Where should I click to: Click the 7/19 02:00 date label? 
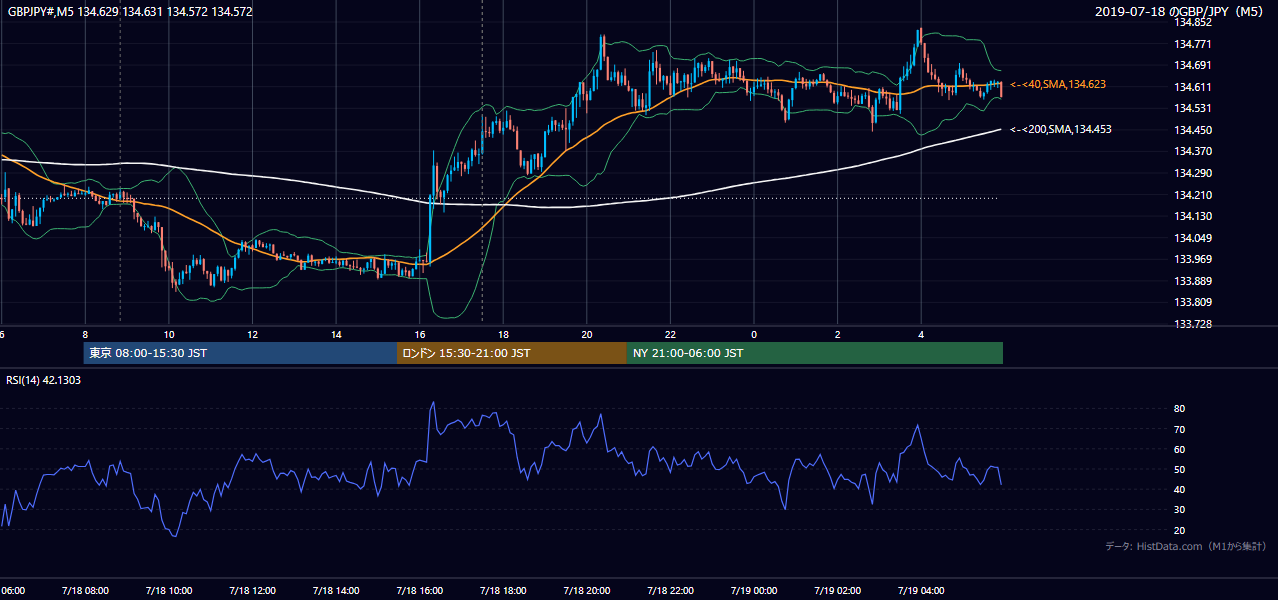pos(837,590)
